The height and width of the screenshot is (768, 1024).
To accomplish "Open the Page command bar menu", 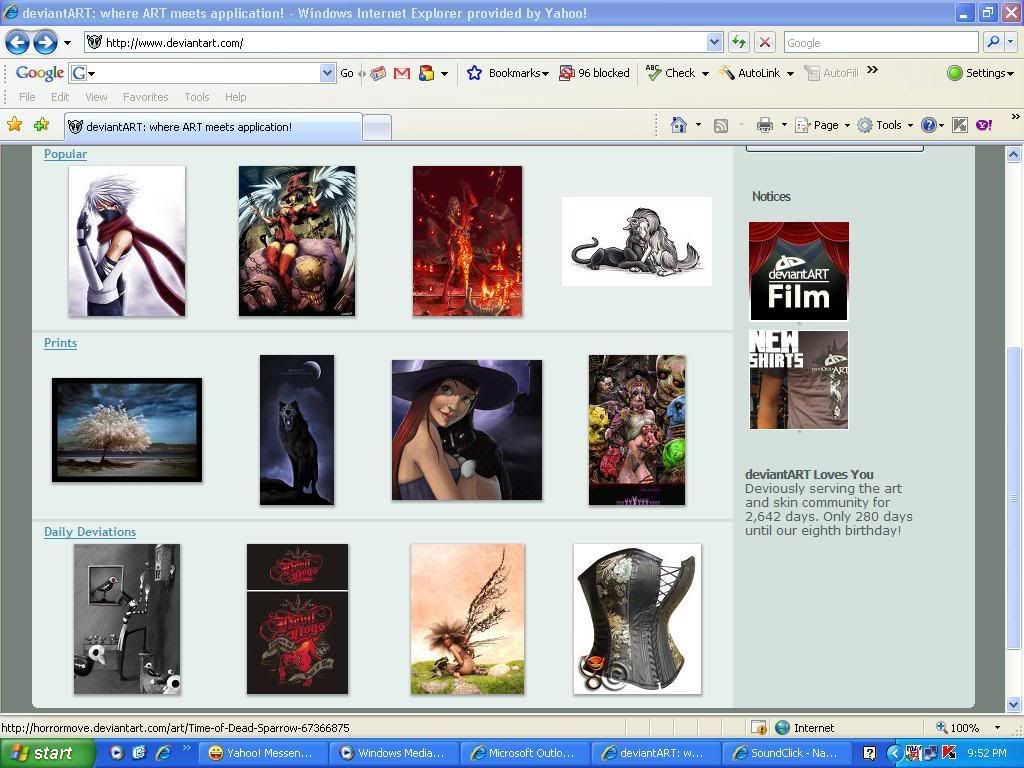I will pyautogui.click(x=822, y=125).
